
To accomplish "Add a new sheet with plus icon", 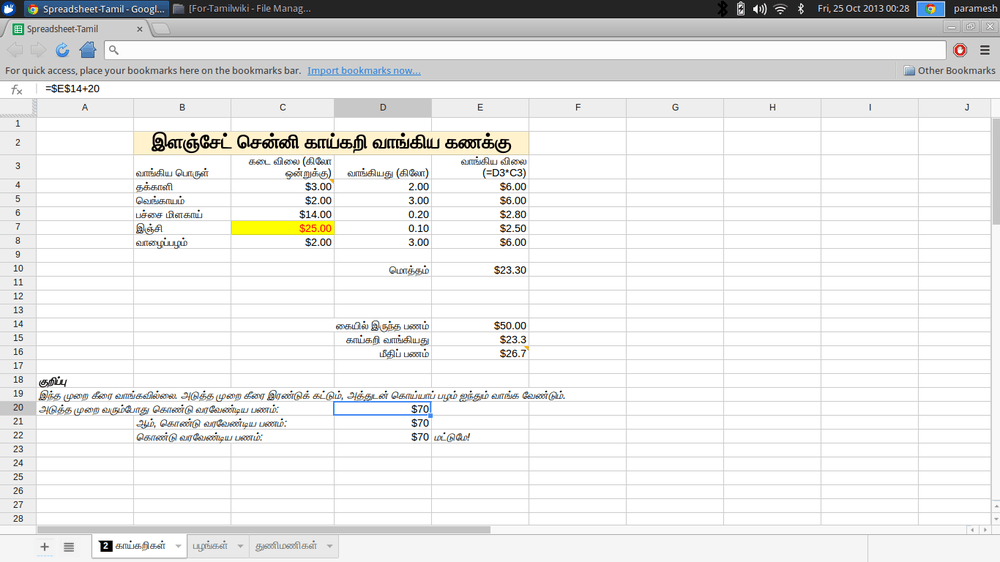I will point(44,547).
